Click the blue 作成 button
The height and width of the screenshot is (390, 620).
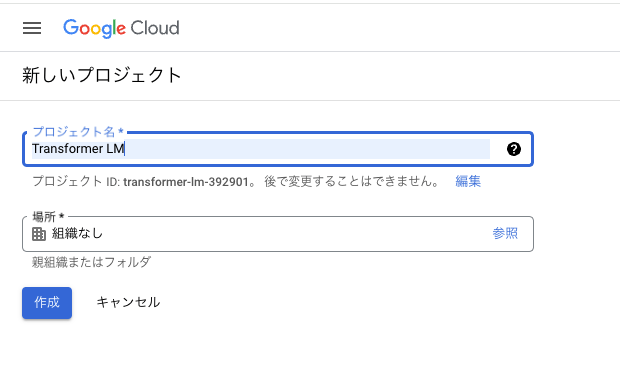pos(47,303)
